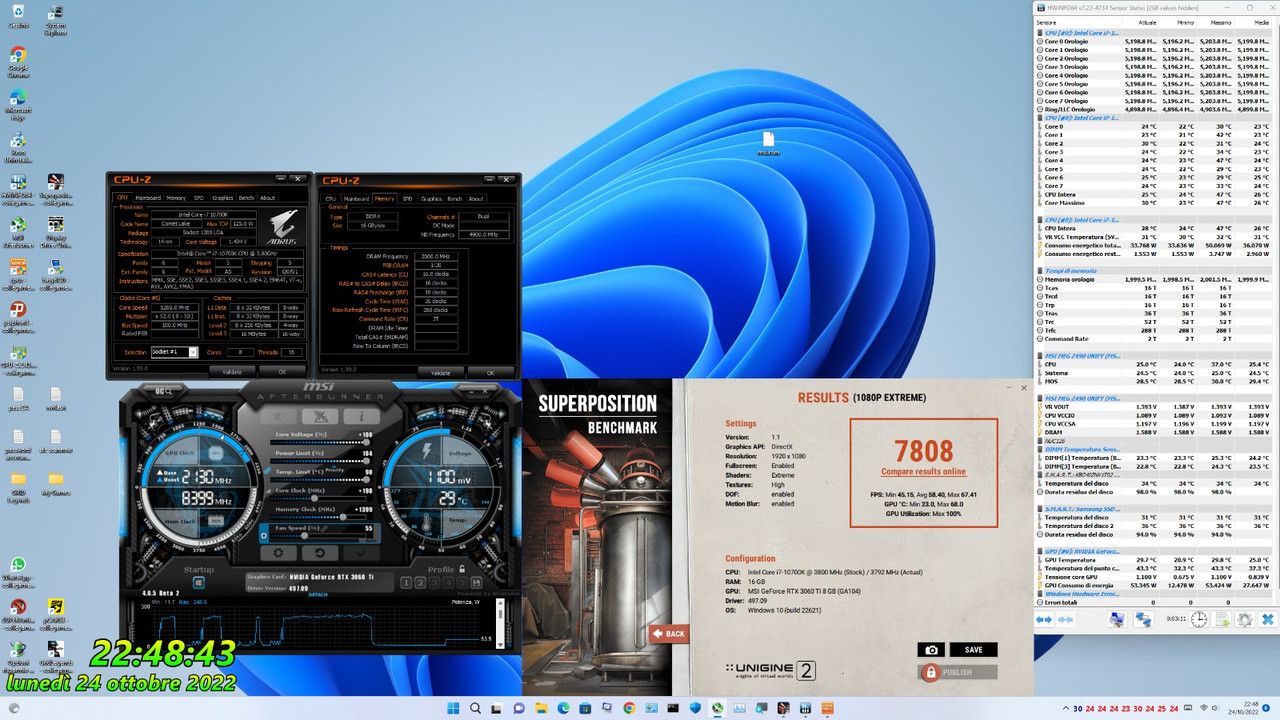Take screenshot with Superposition camera button
Image resolution: width=1280 pixels, height=720 pixels.
[x=931, y=650]
